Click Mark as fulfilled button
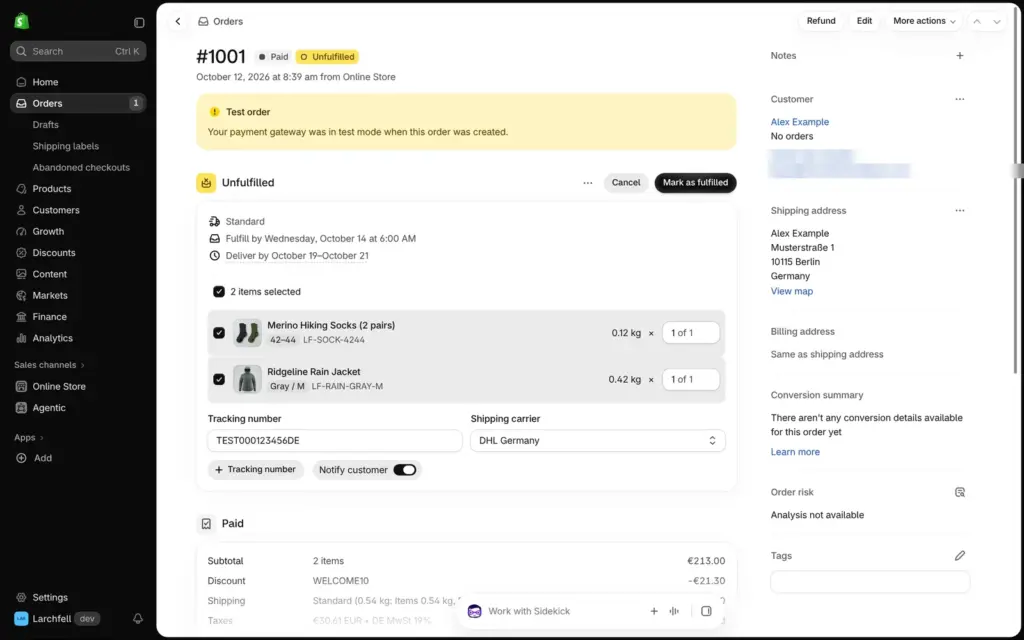The image size is (1024, 640). coord(696,183)
